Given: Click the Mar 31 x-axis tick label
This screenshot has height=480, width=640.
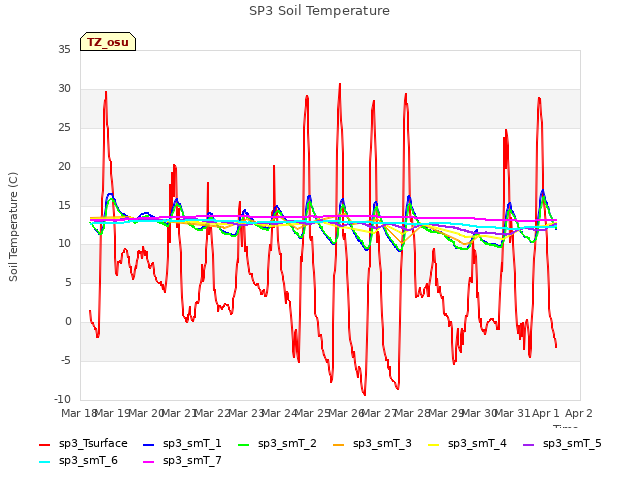Looking at the screenshot, I should tap(513, 413).
